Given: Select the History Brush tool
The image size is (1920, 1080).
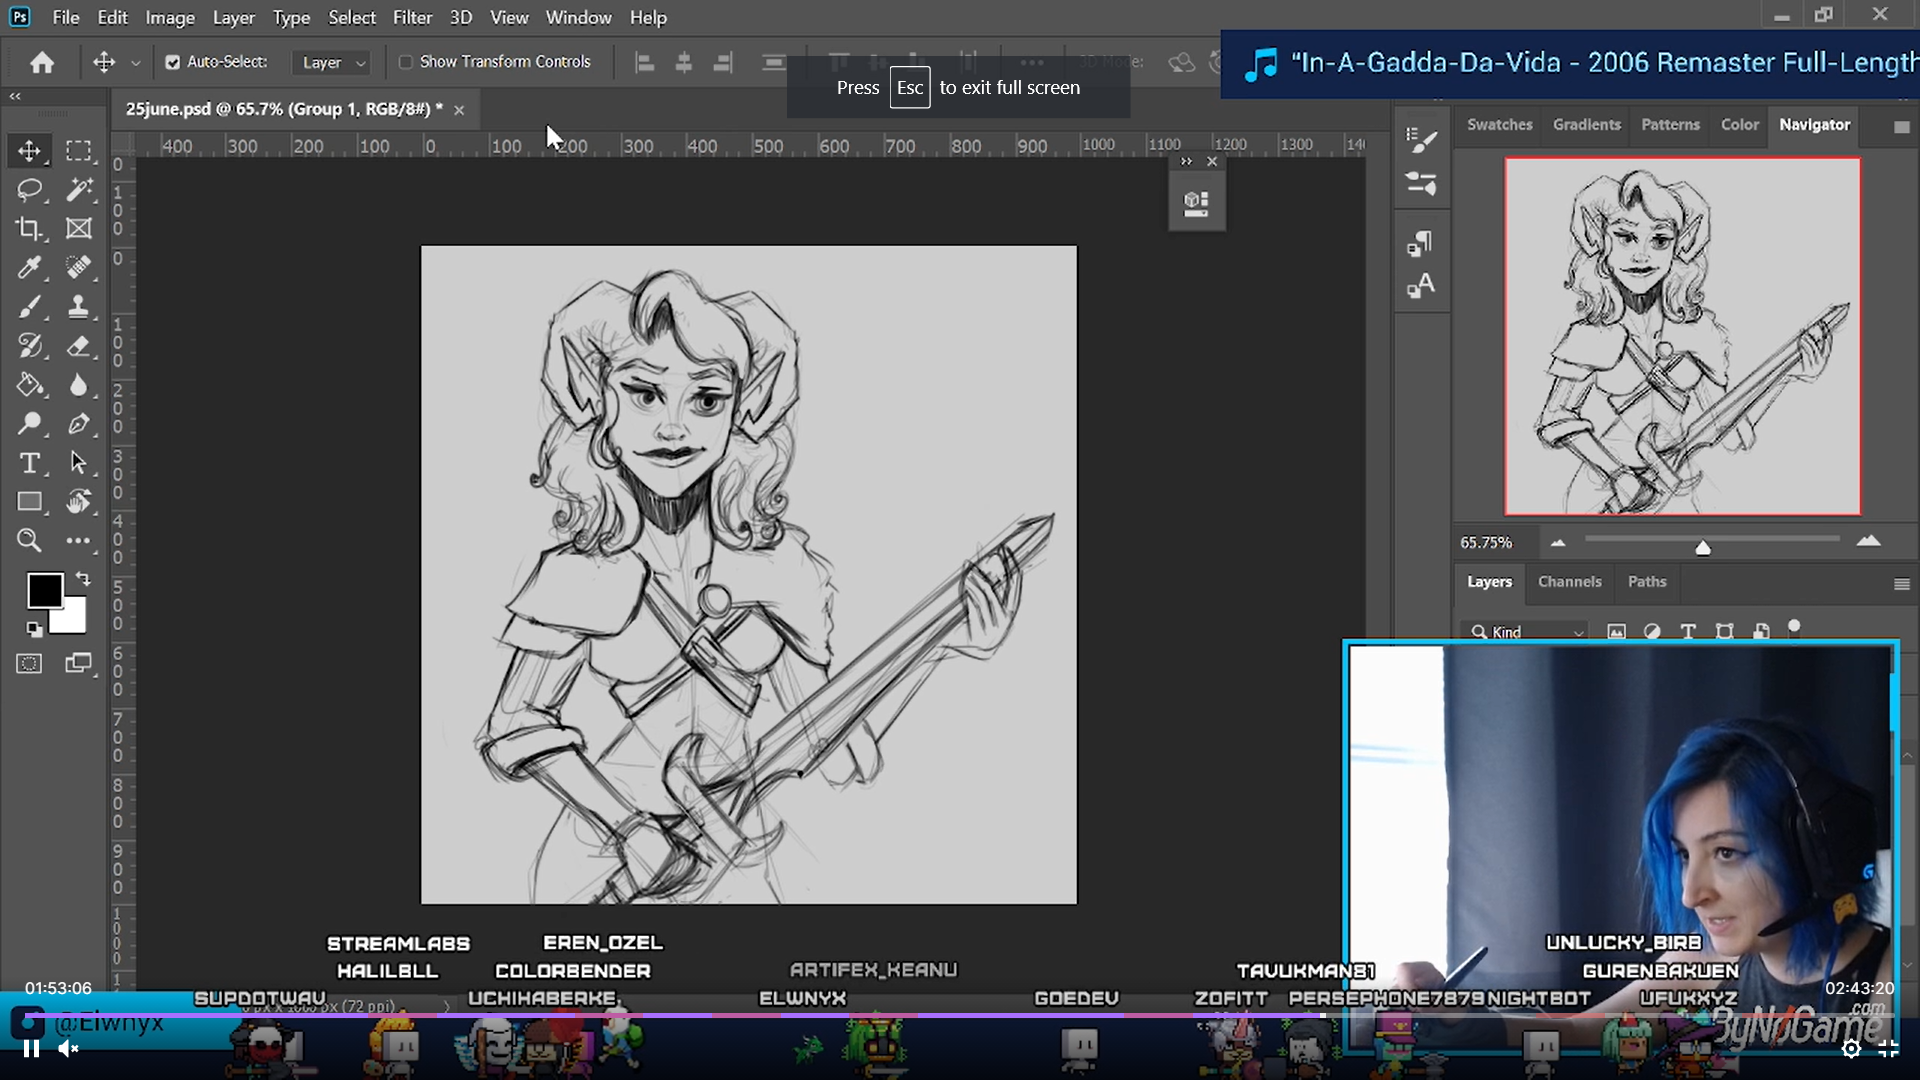Looking at the screenshot, I should coord(29,346).
